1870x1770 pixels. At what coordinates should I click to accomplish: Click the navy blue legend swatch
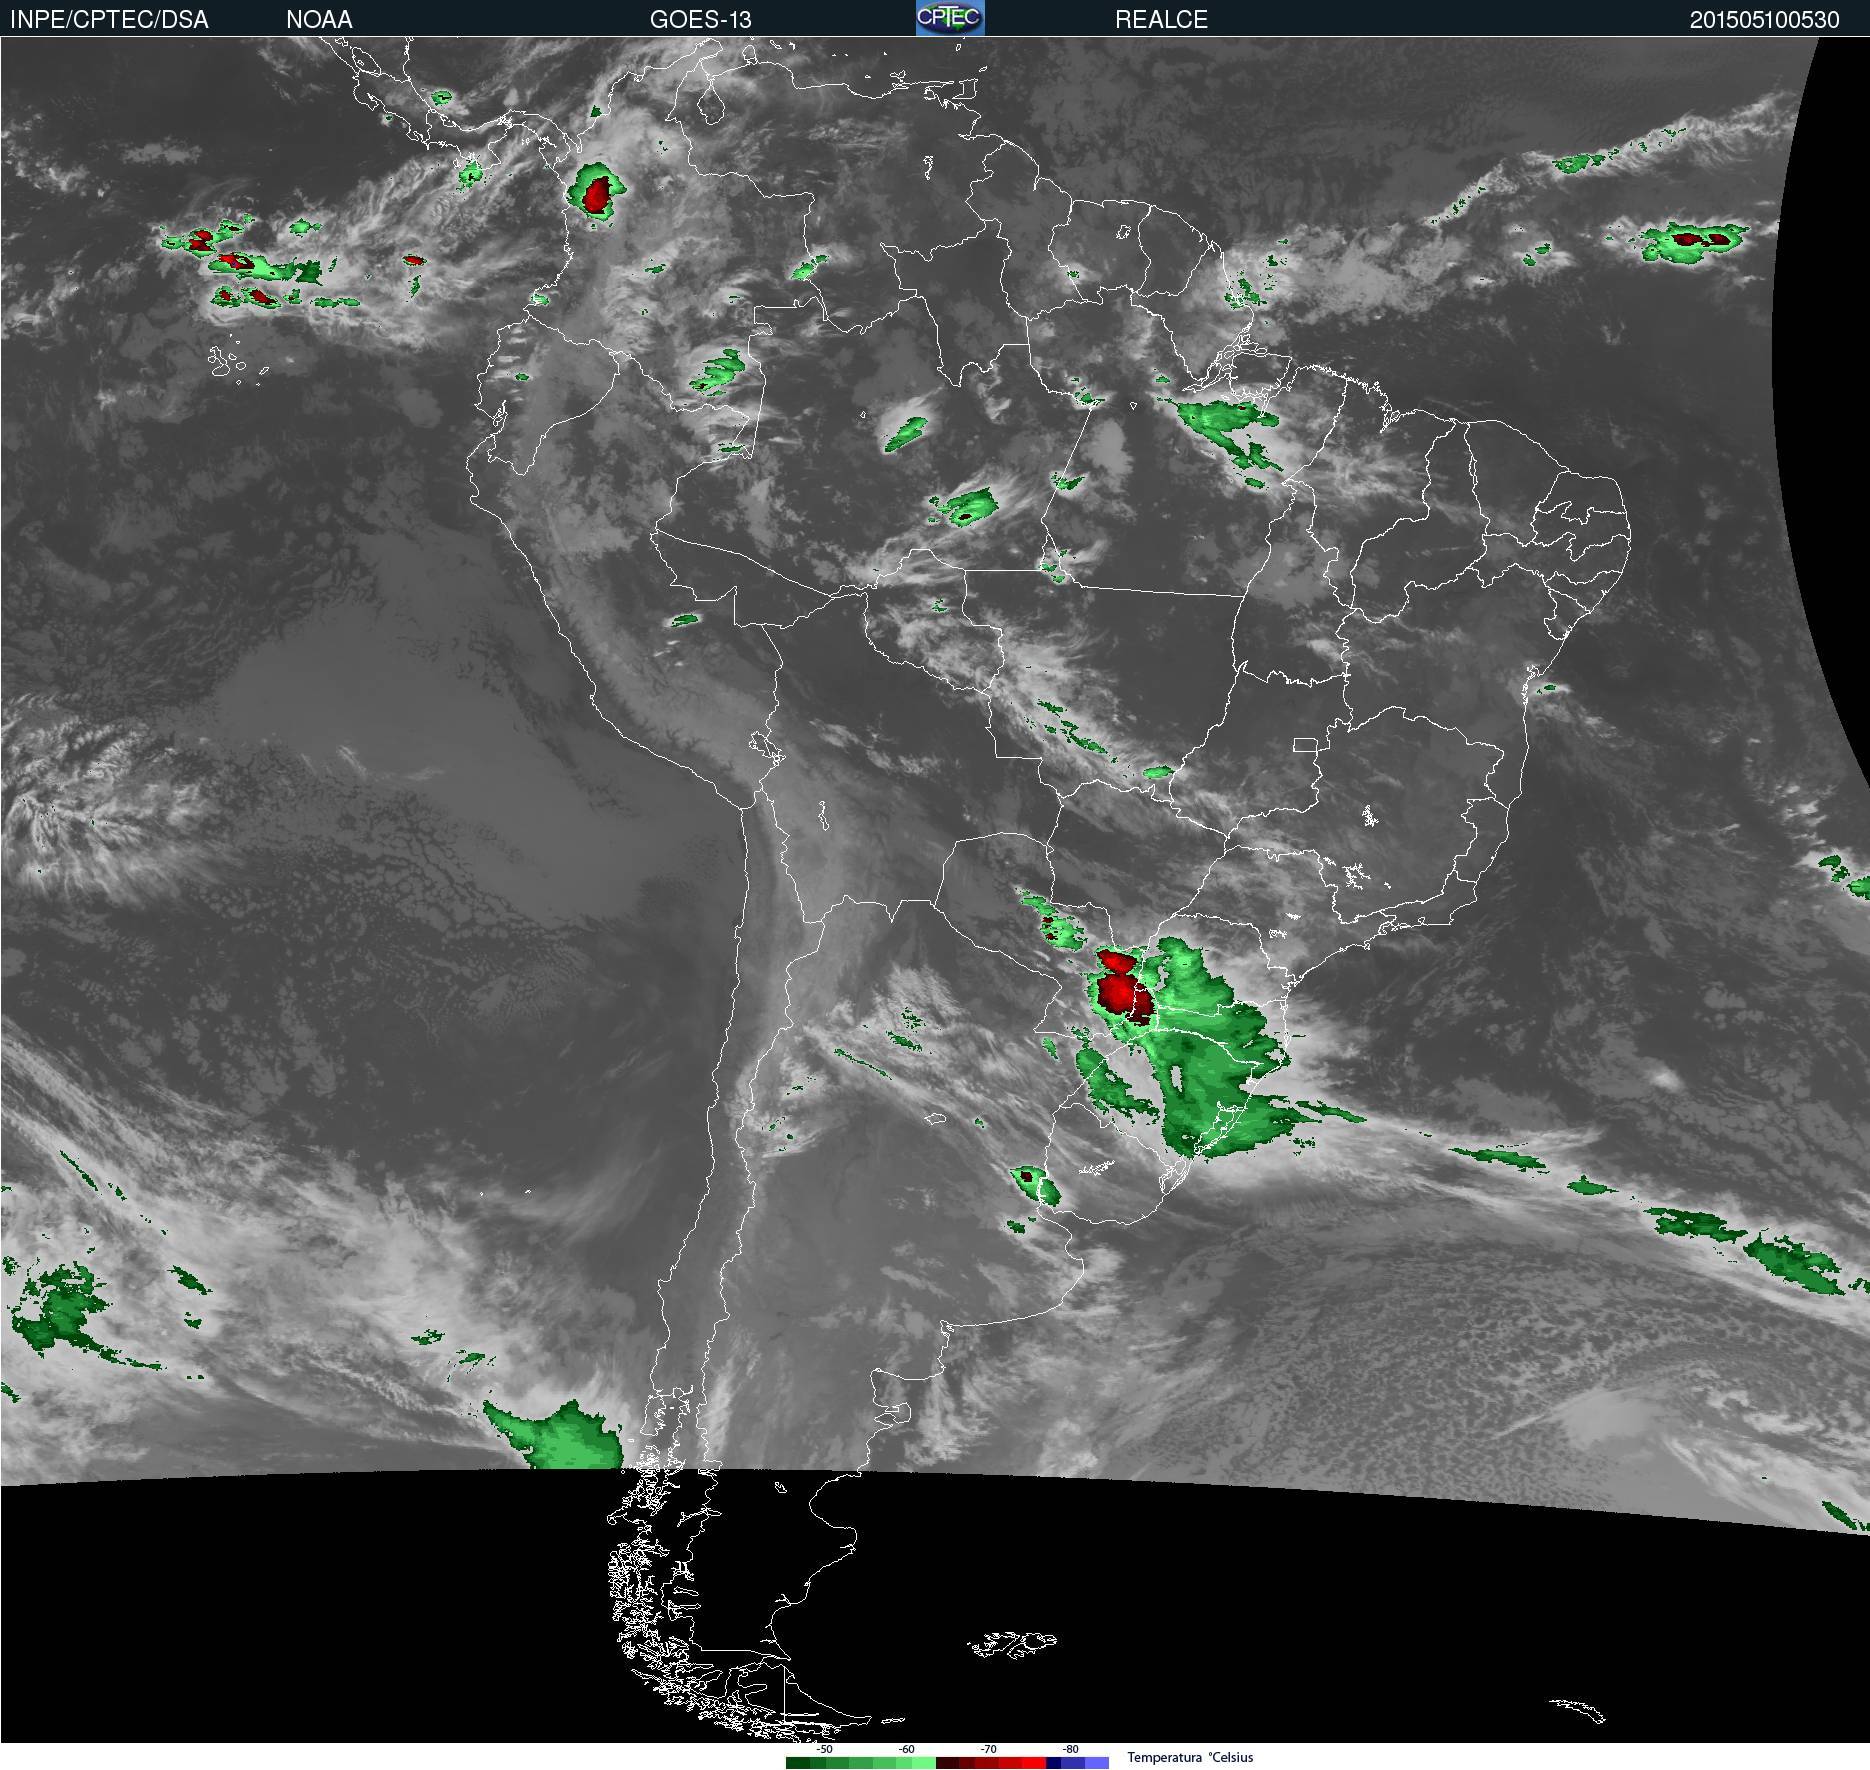click(x=1053, y=1763)
